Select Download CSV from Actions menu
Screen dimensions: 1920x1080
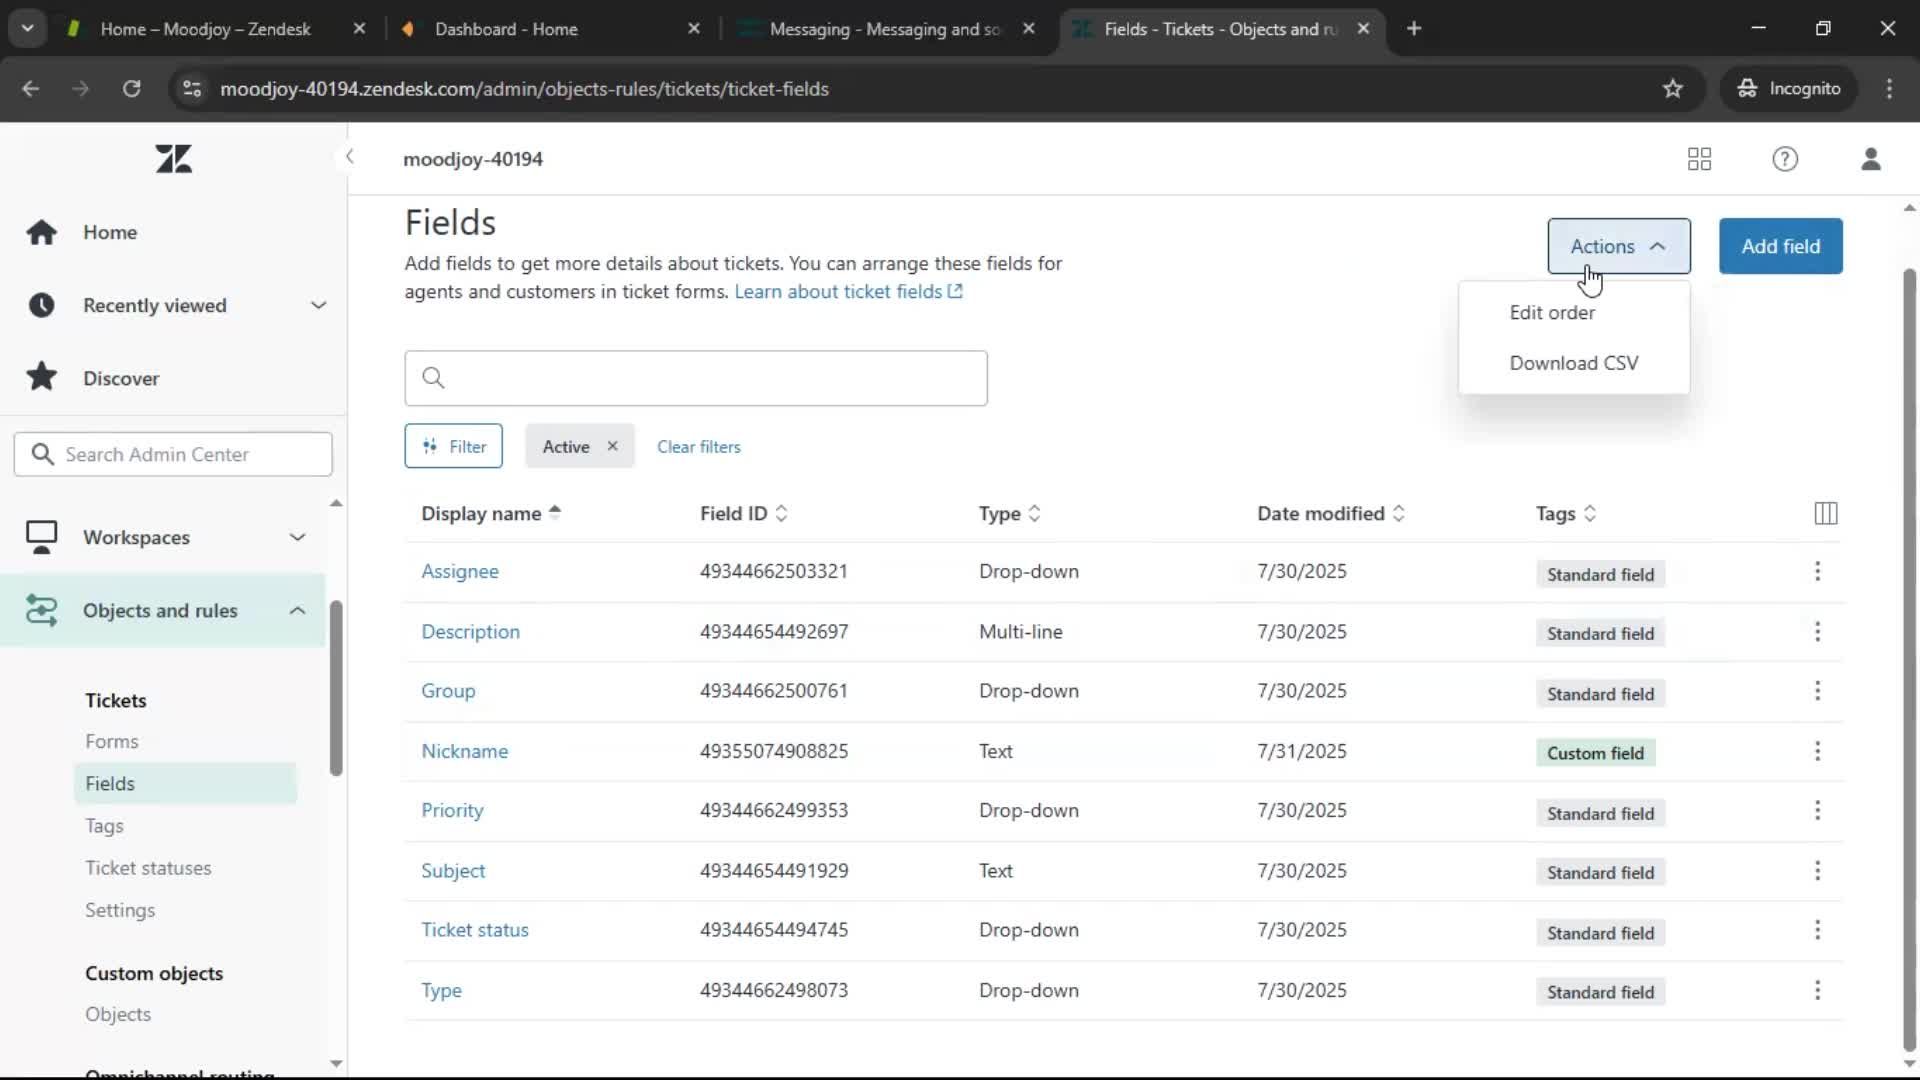[x=1573, y=363]
